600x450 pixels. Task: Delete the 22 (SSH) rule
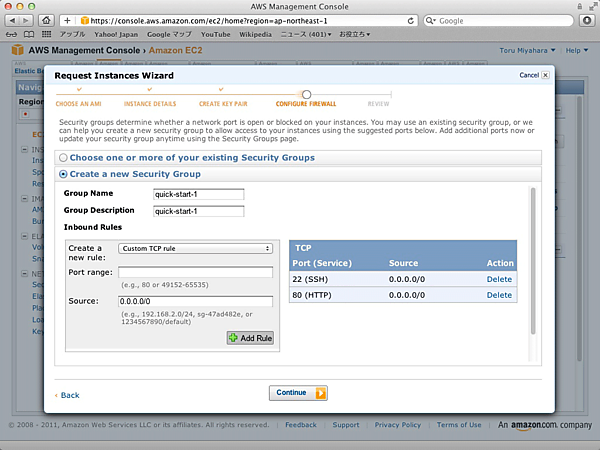[x=499, y=279]
